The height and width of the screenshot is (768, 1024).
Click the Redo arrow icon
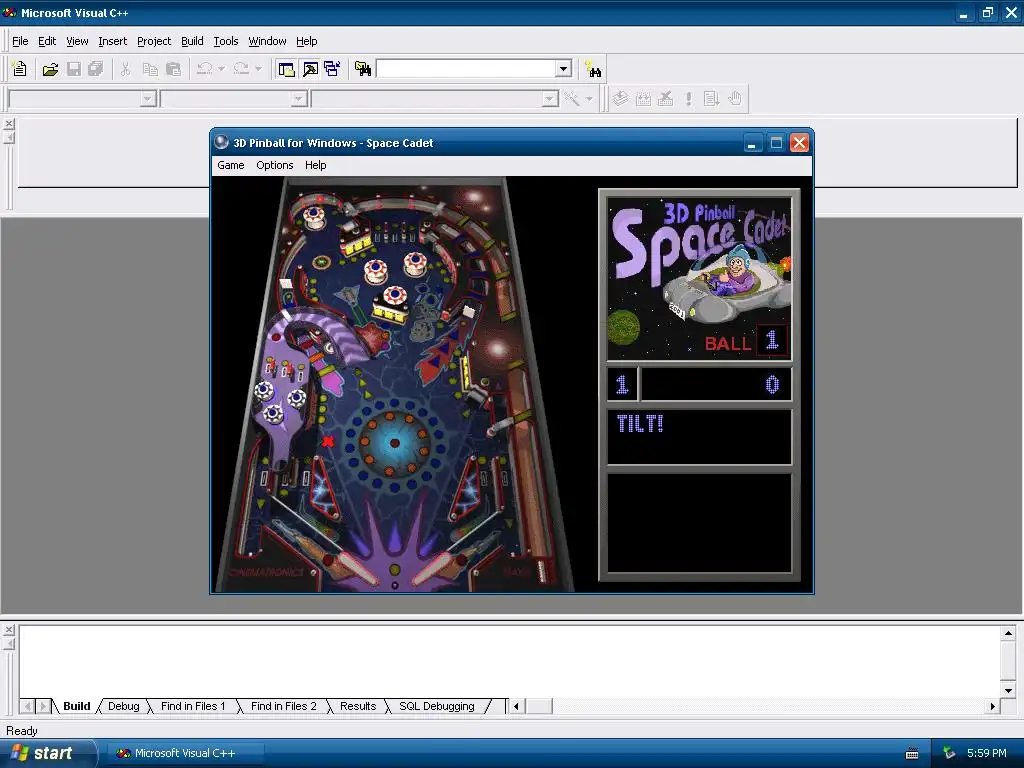pos(241,69)
